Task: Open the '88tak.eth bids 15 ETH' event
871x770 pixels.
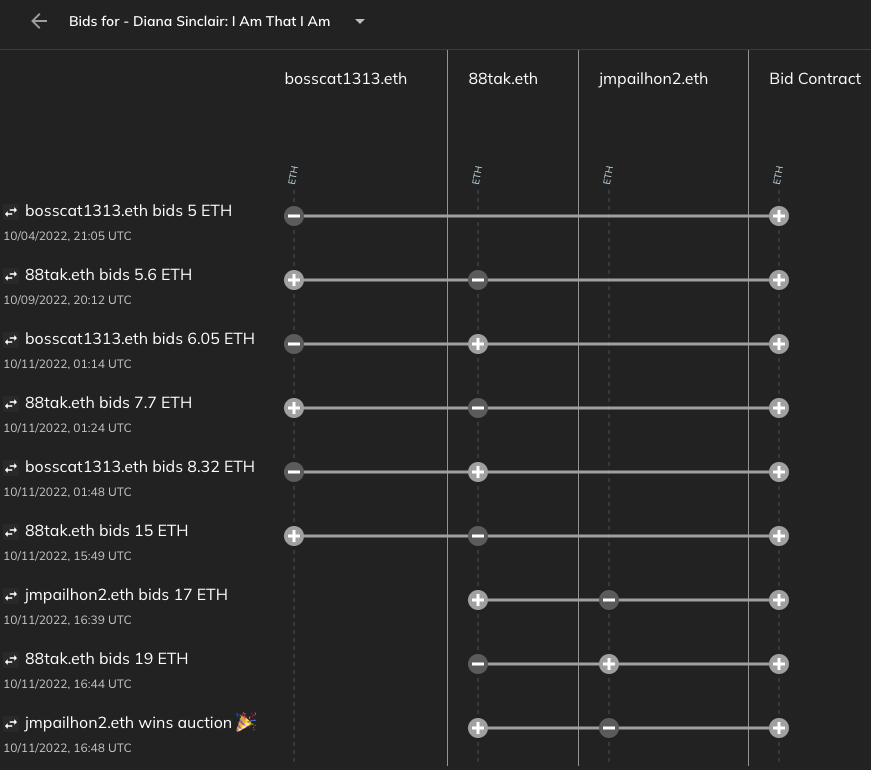Action: (106, 531)
